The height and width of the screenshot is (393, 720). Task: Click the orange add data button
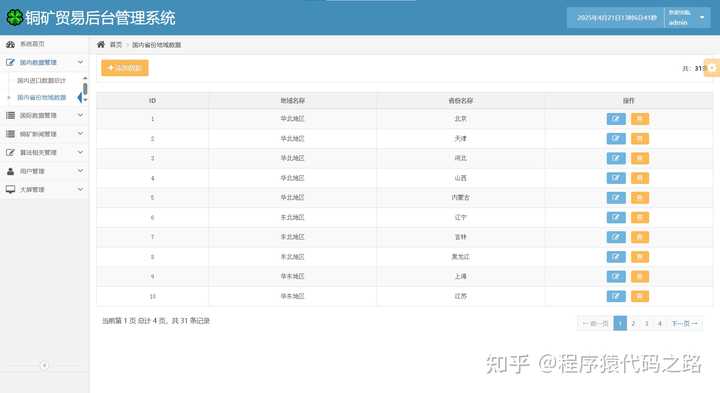[125, 68]
